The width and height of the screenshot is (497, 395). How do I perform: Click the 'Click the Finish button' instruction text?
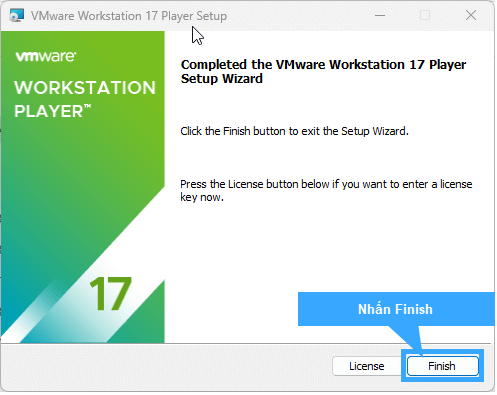[295, 132]
